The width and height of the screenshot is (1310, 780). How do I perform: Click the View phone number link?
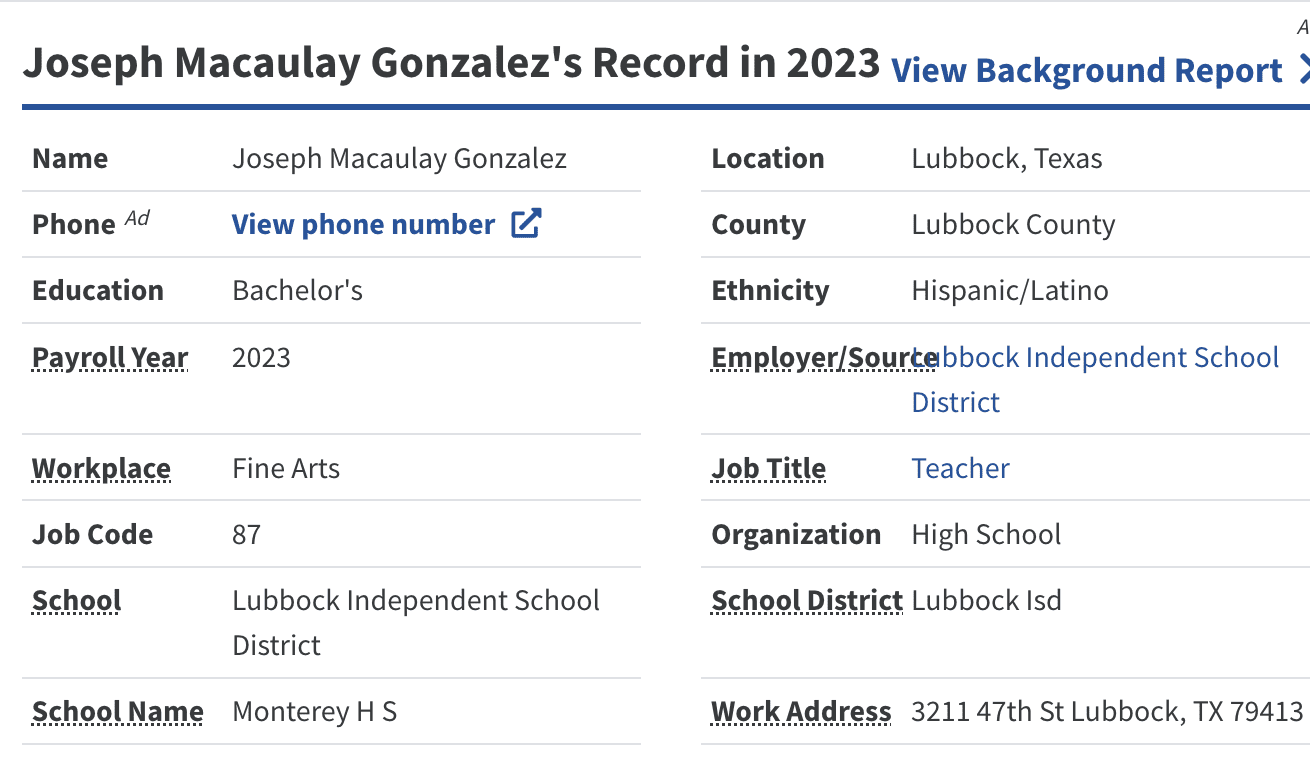pos(363,224)
